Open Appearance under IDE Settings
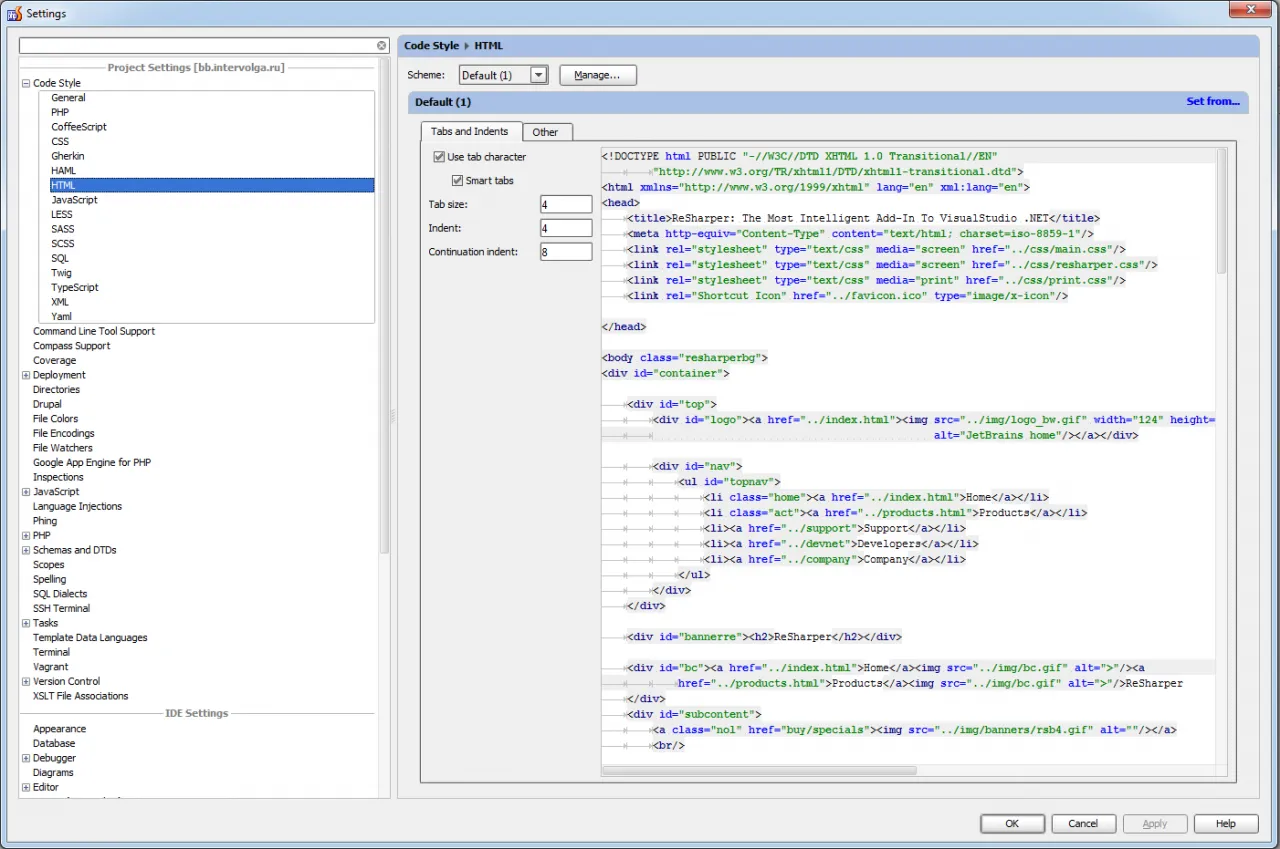This screenshot has width=1280, height=849. [x=59, y=729]
